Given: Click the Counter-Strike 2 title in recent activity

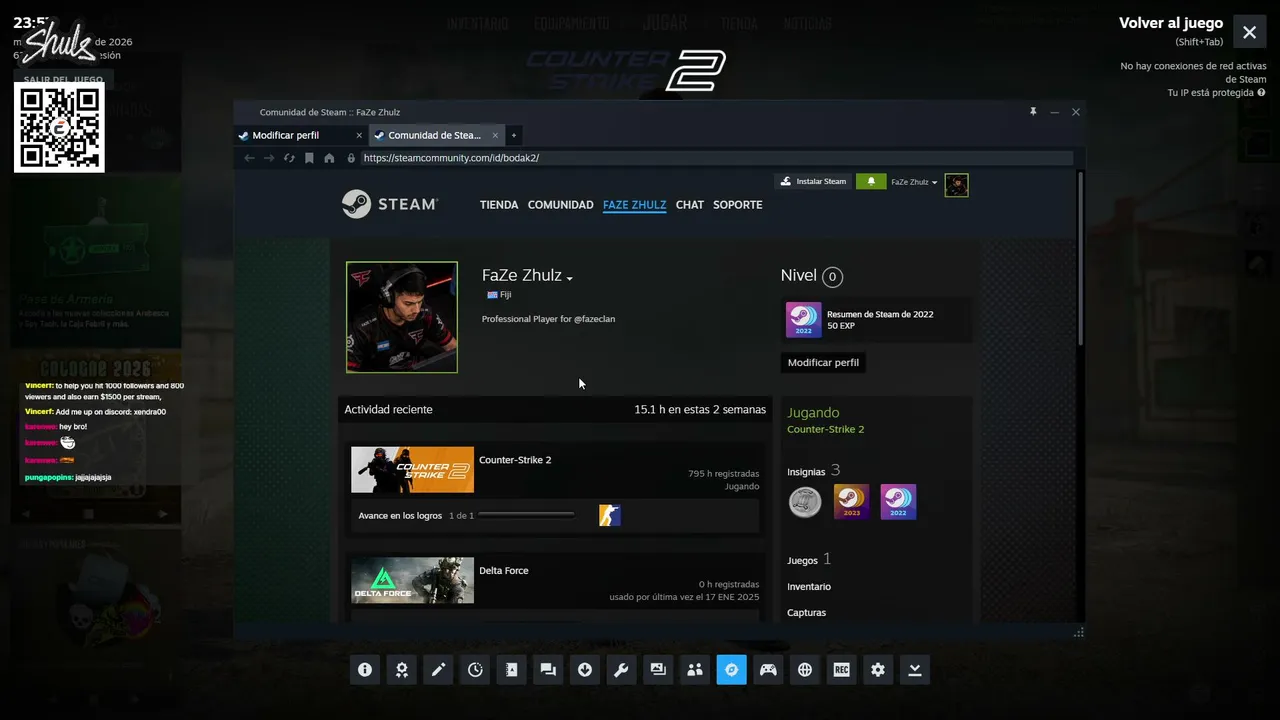Looking at the screenshot, I should coord(515,460).
